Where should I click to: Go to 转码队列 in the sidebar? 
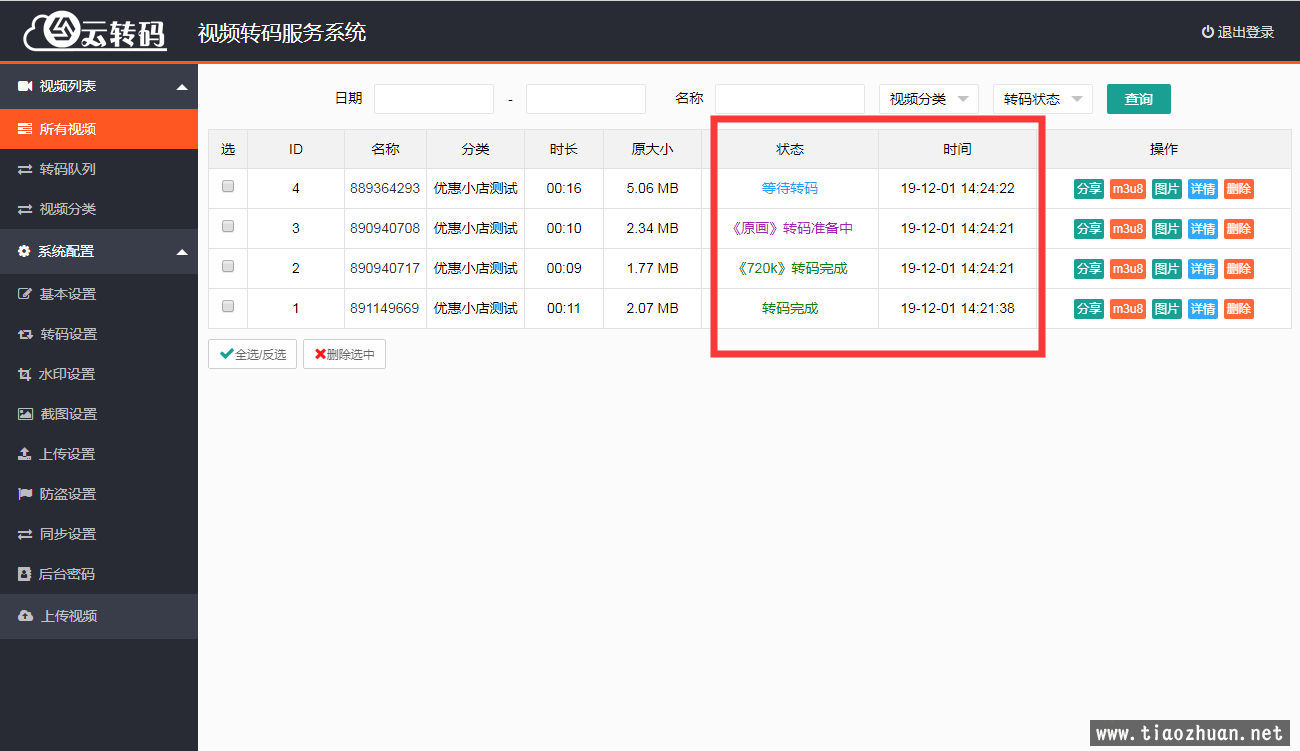tap(99, 169)
